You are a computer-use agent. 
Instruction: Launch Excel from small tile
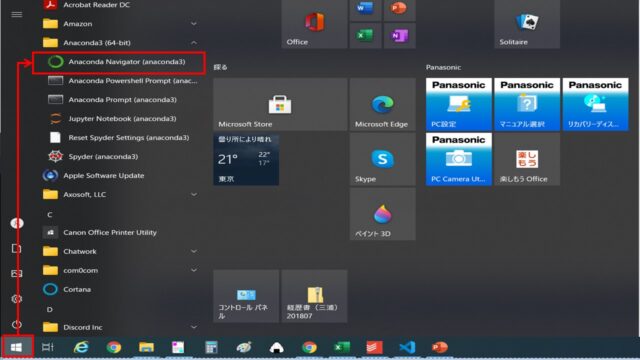365,36
